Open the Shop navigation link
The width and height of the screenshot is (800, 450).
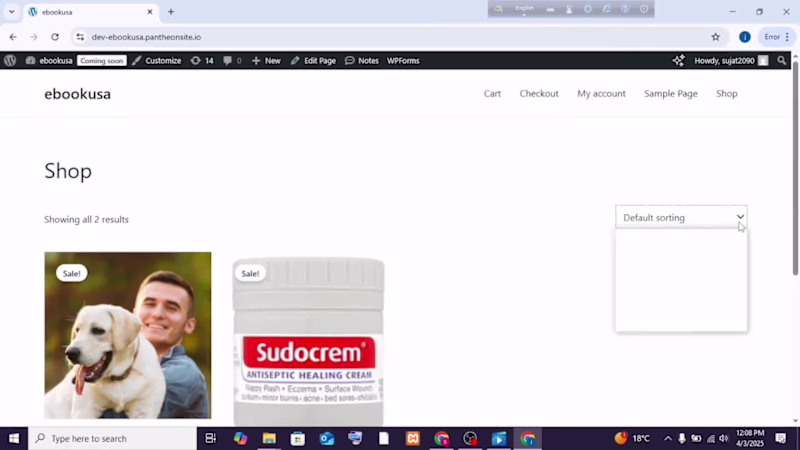coord(727,93)
